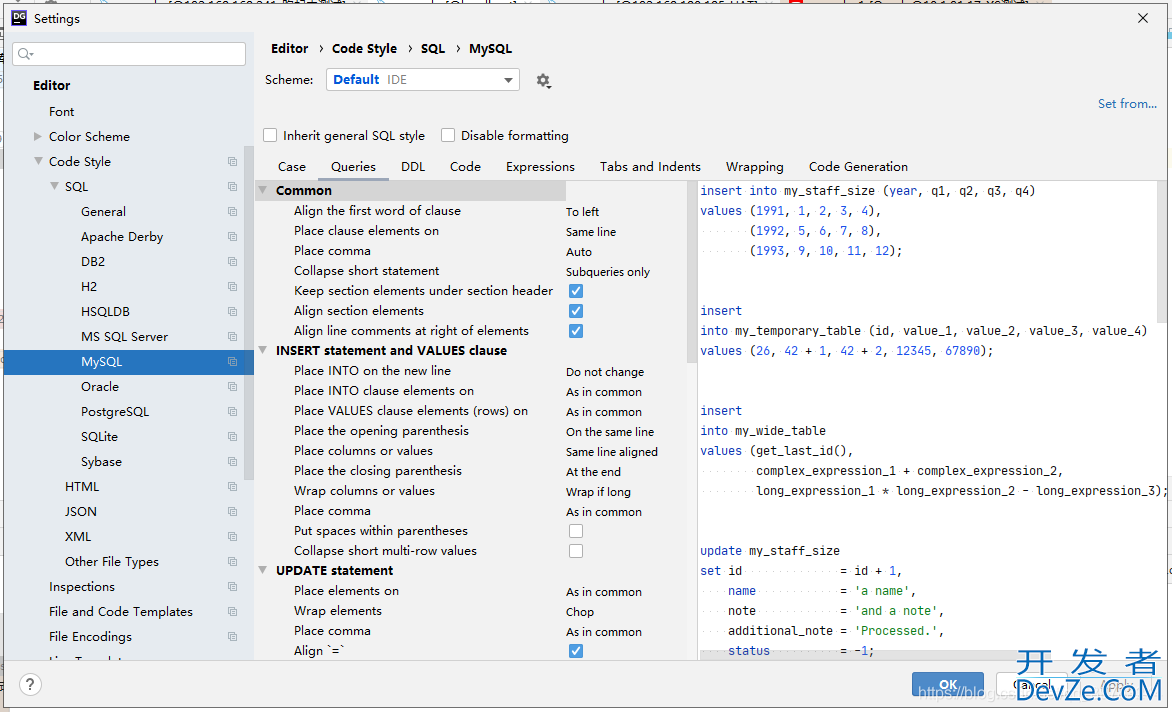Click the copy icon in the Oracle row
Image resolution: width=1172 pixels, height=712 pixels.
click(232, 387)
